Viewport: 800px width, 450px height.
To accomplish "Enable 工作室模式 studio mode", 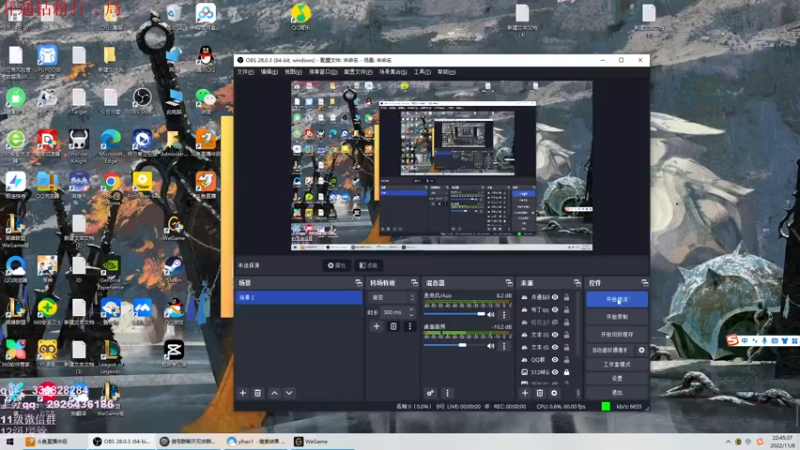I will 617,364.
